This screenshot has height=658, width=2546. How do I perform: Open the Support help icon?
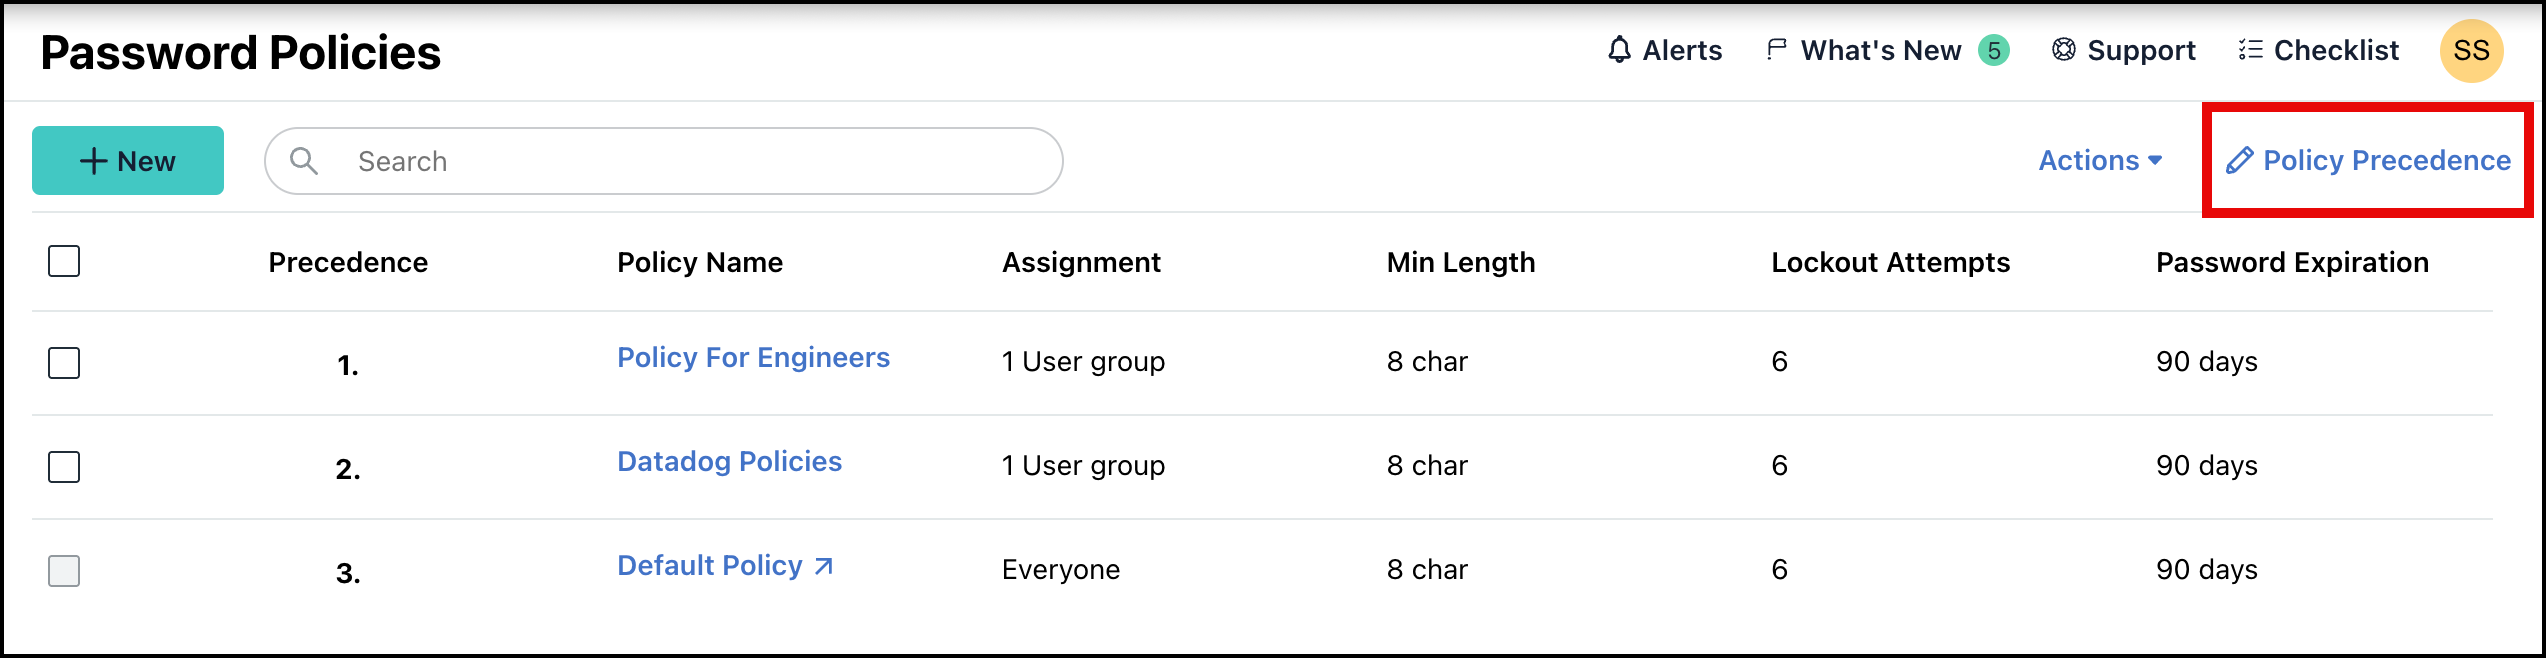click(2065, 49)
